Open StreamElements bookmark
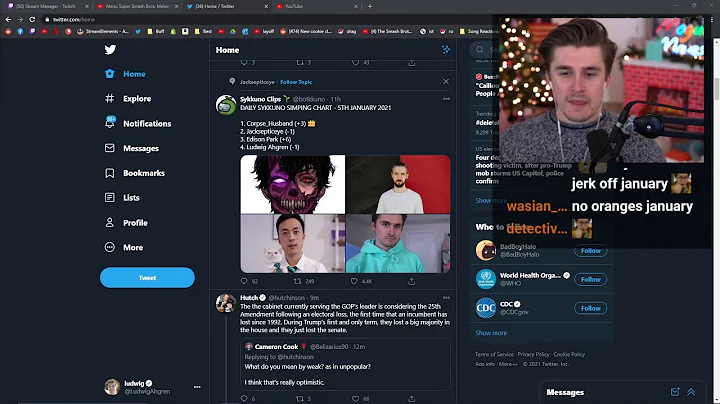Viewport: 720px width, 404px height. (x=103, y=31)
